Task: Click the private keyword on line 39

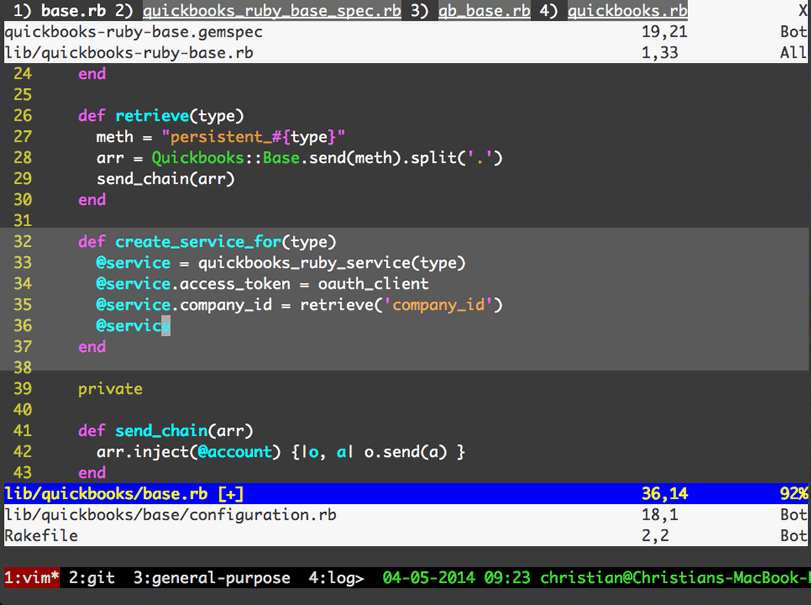Action: point(110,389)
